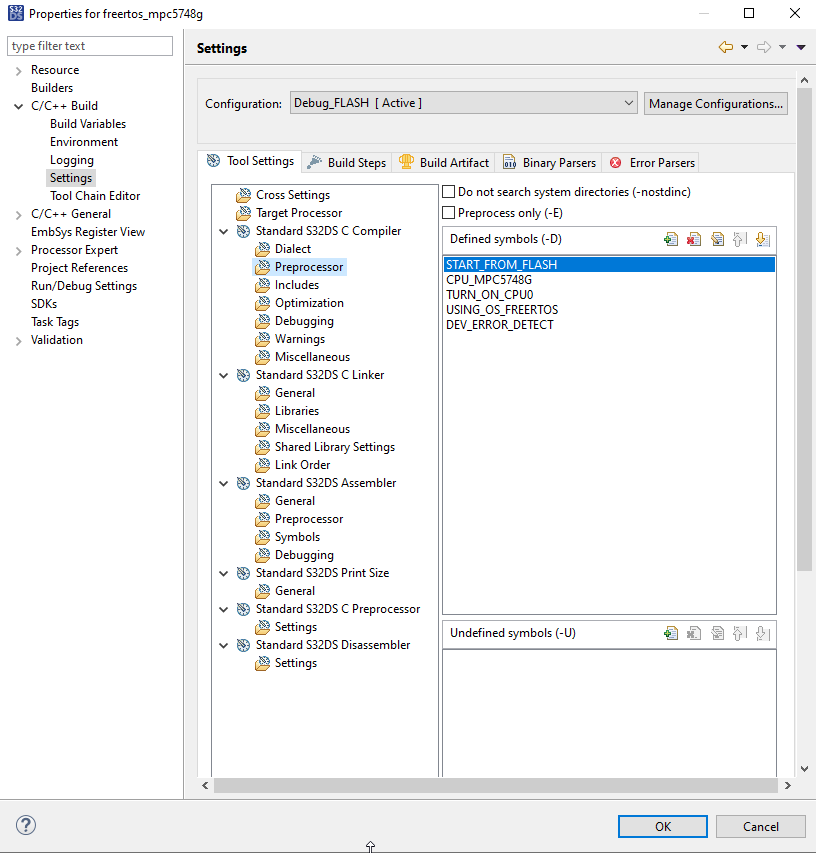Click the OK button

663,826
